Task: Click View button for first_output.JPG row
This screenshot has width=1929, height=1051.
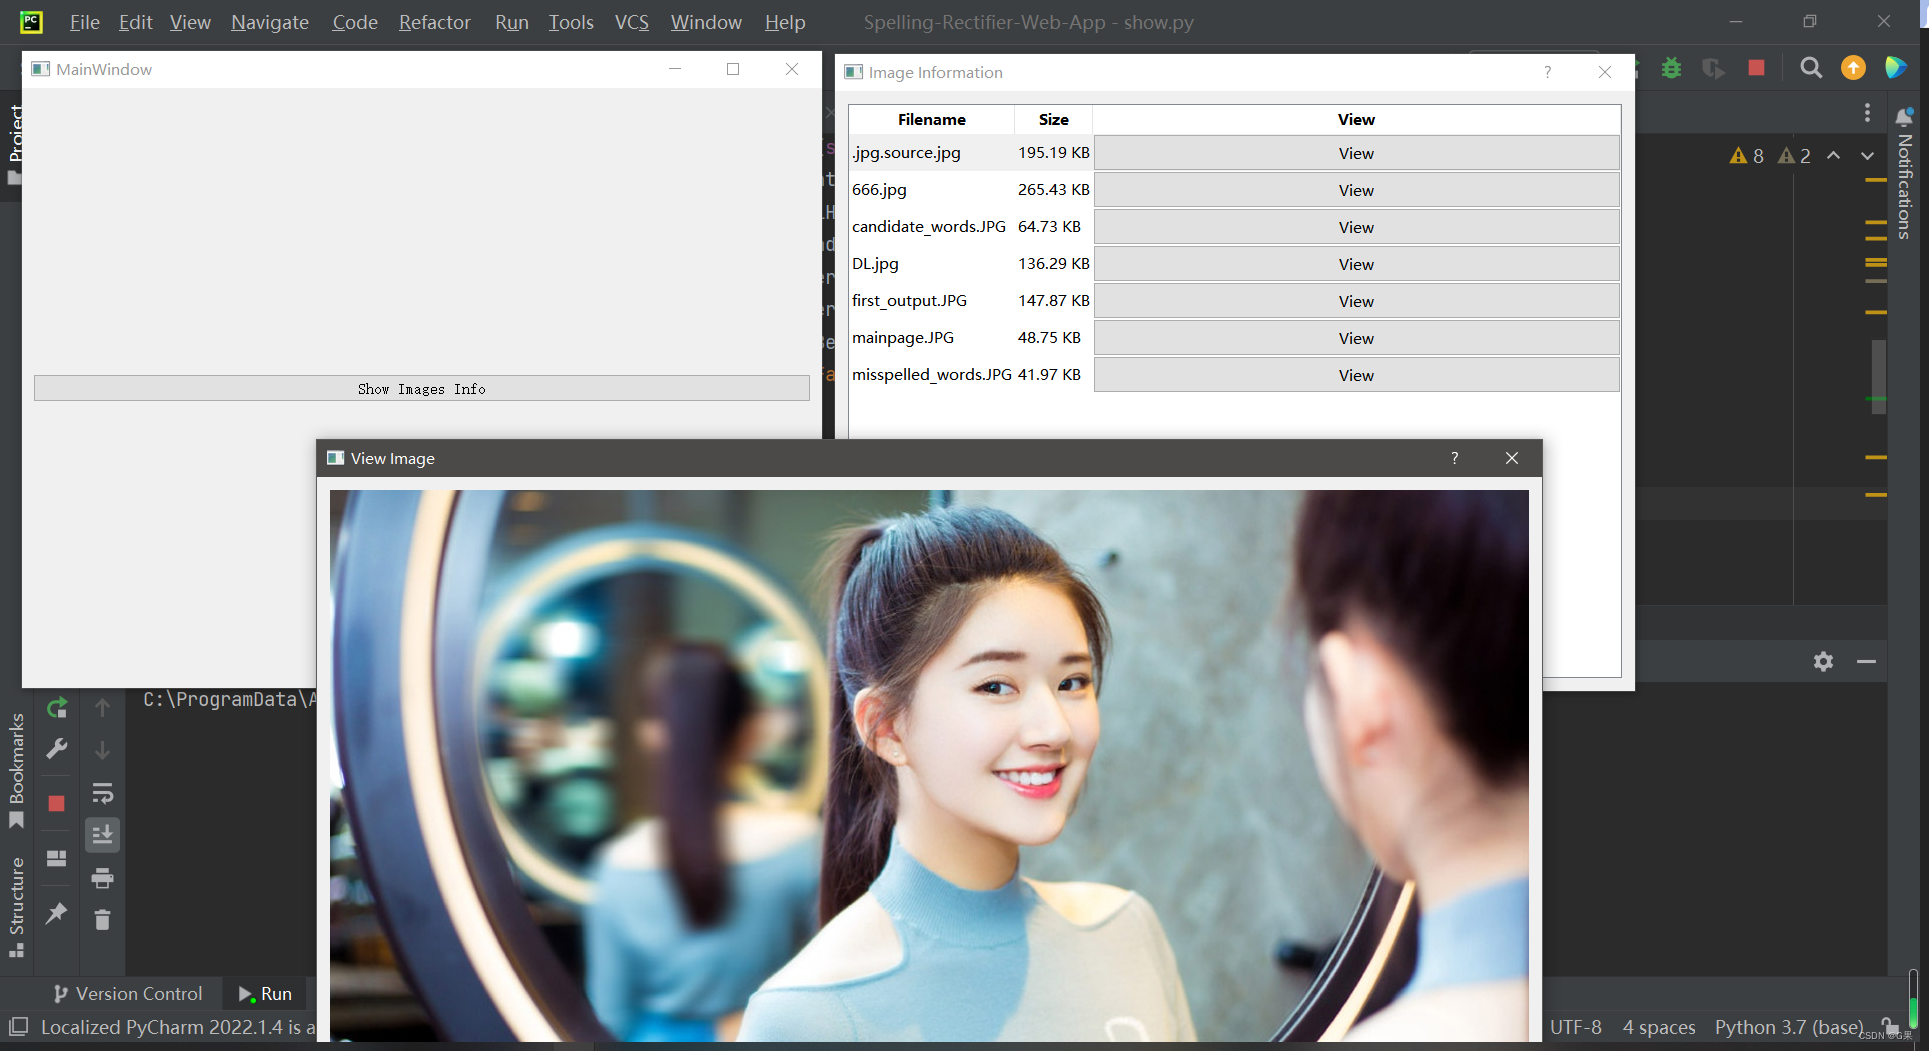Action: (1357, 301)
